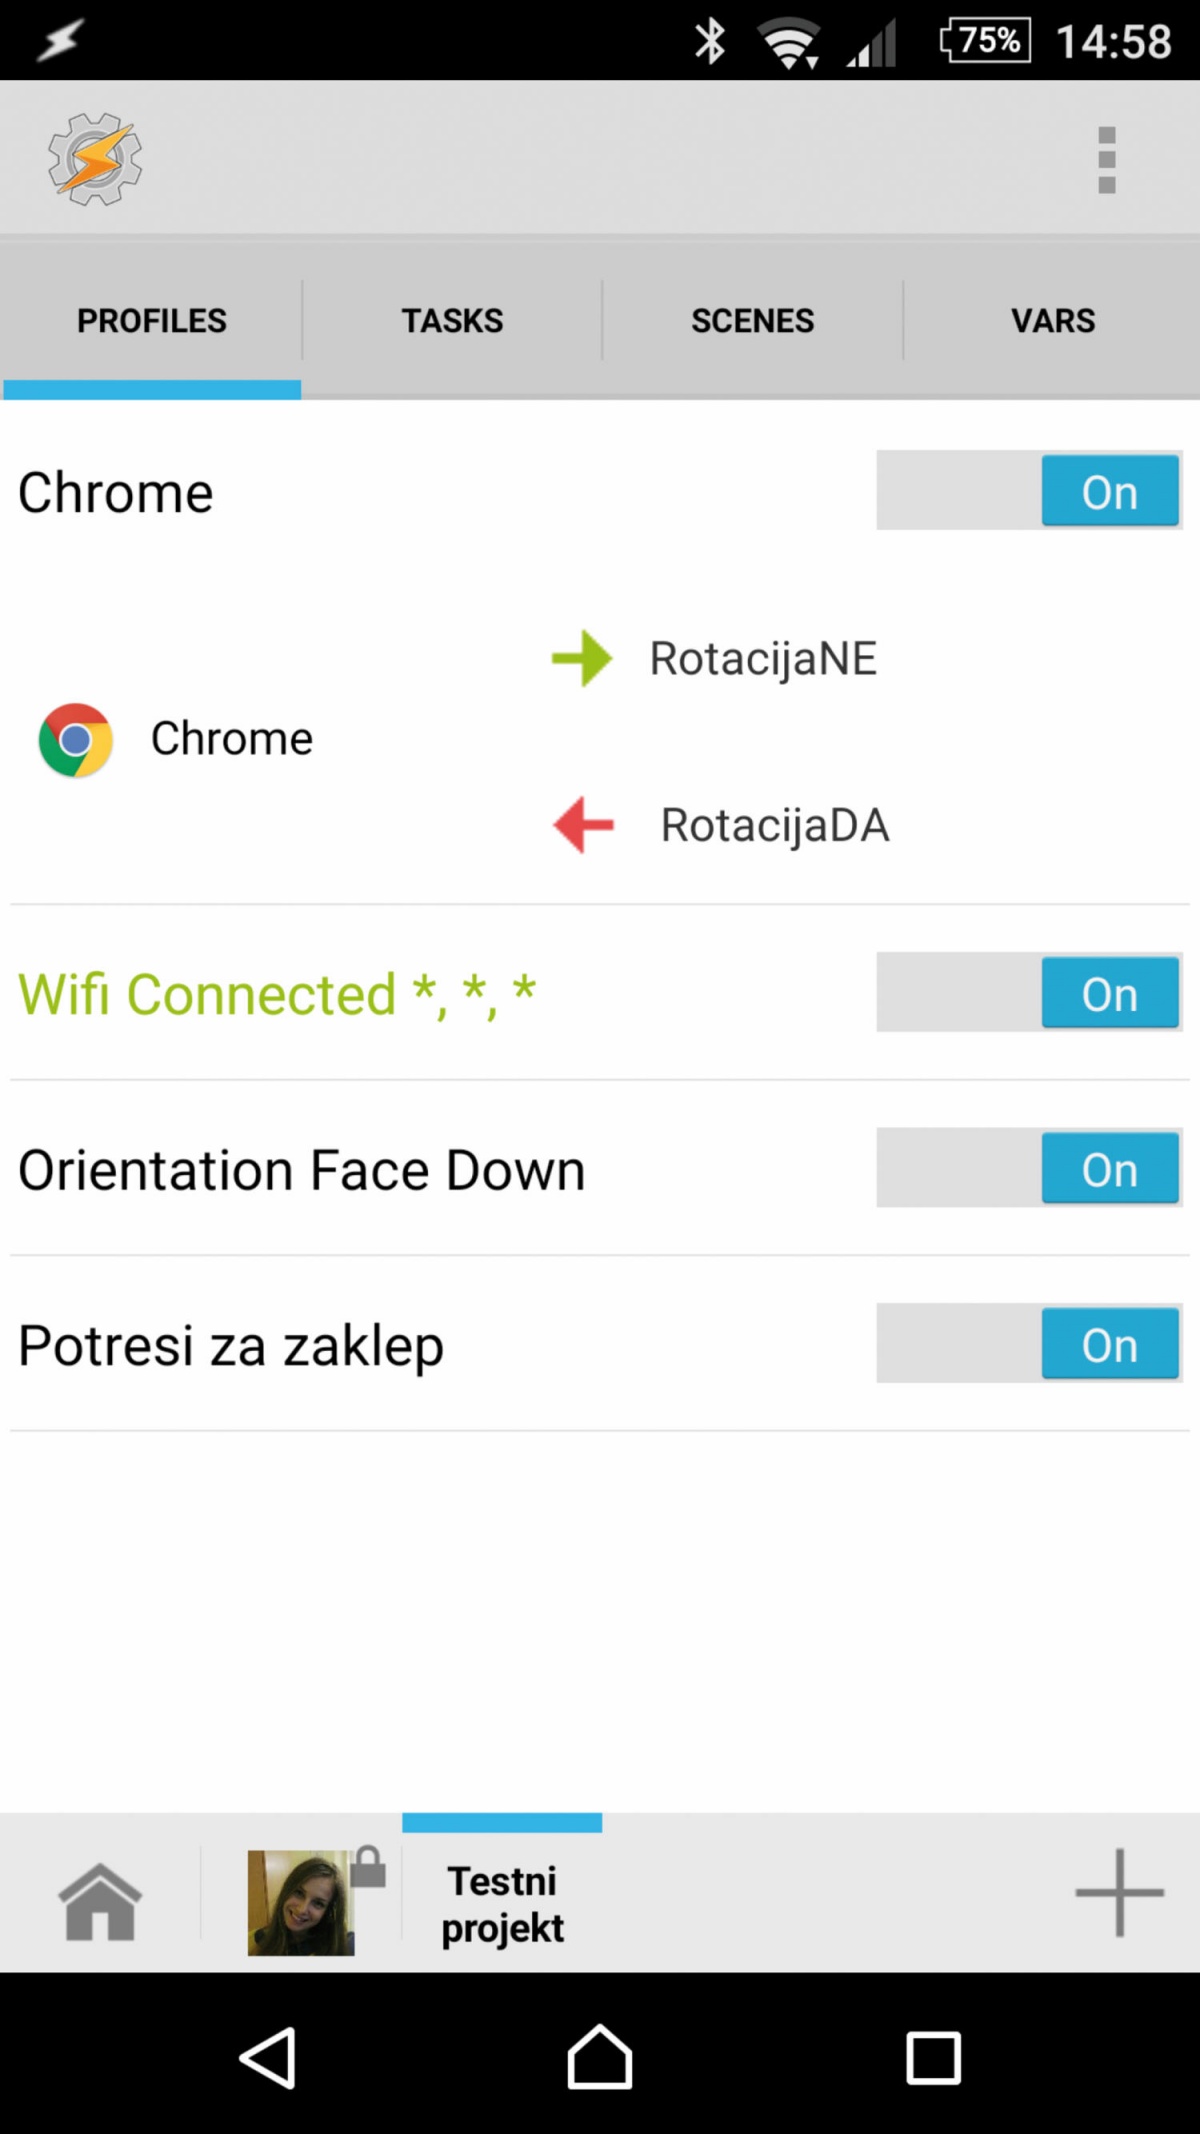Image resolution: width=1200 pixels, height=2134 pixels.
Task: Add new profile with plus icon
Action: point(1119,1892)
